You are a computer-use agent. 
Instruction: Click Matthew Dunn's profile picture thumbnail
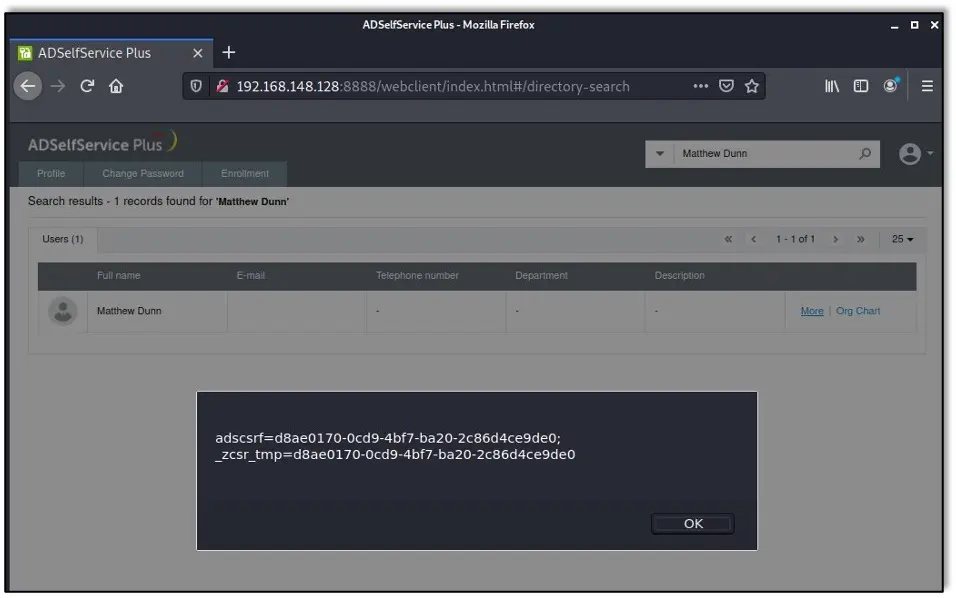pyautogui.click(x=62, y=311)
